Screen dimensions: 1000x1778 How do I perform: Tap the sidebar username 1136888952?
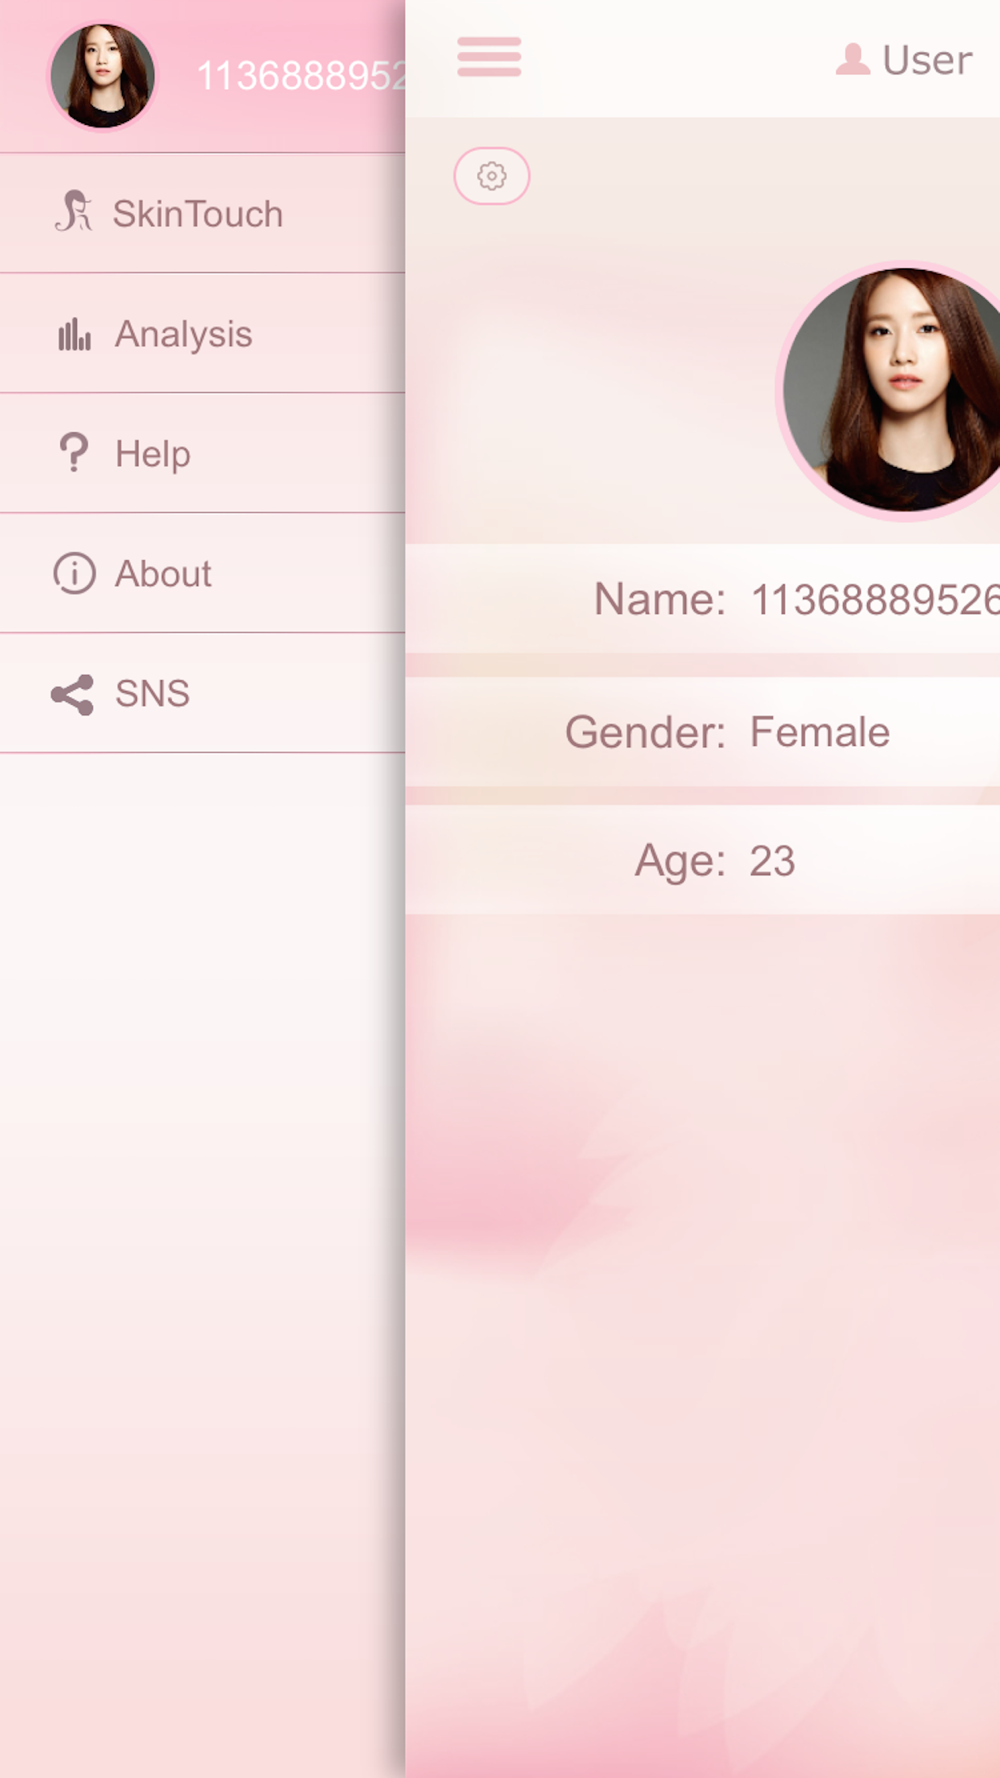[301, 76]
